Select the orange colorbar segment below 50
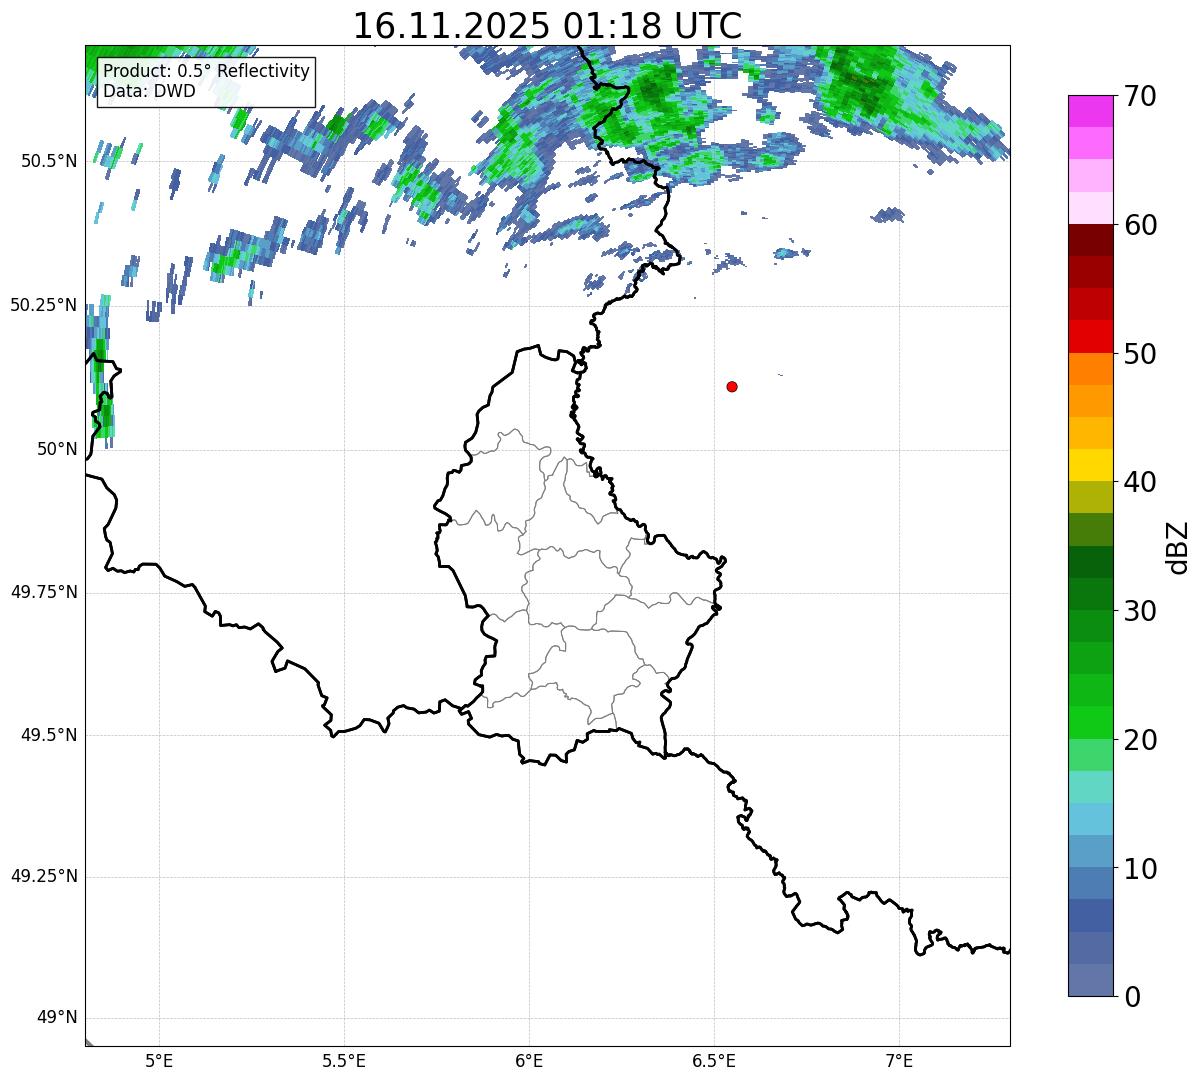 point(1090,369)
